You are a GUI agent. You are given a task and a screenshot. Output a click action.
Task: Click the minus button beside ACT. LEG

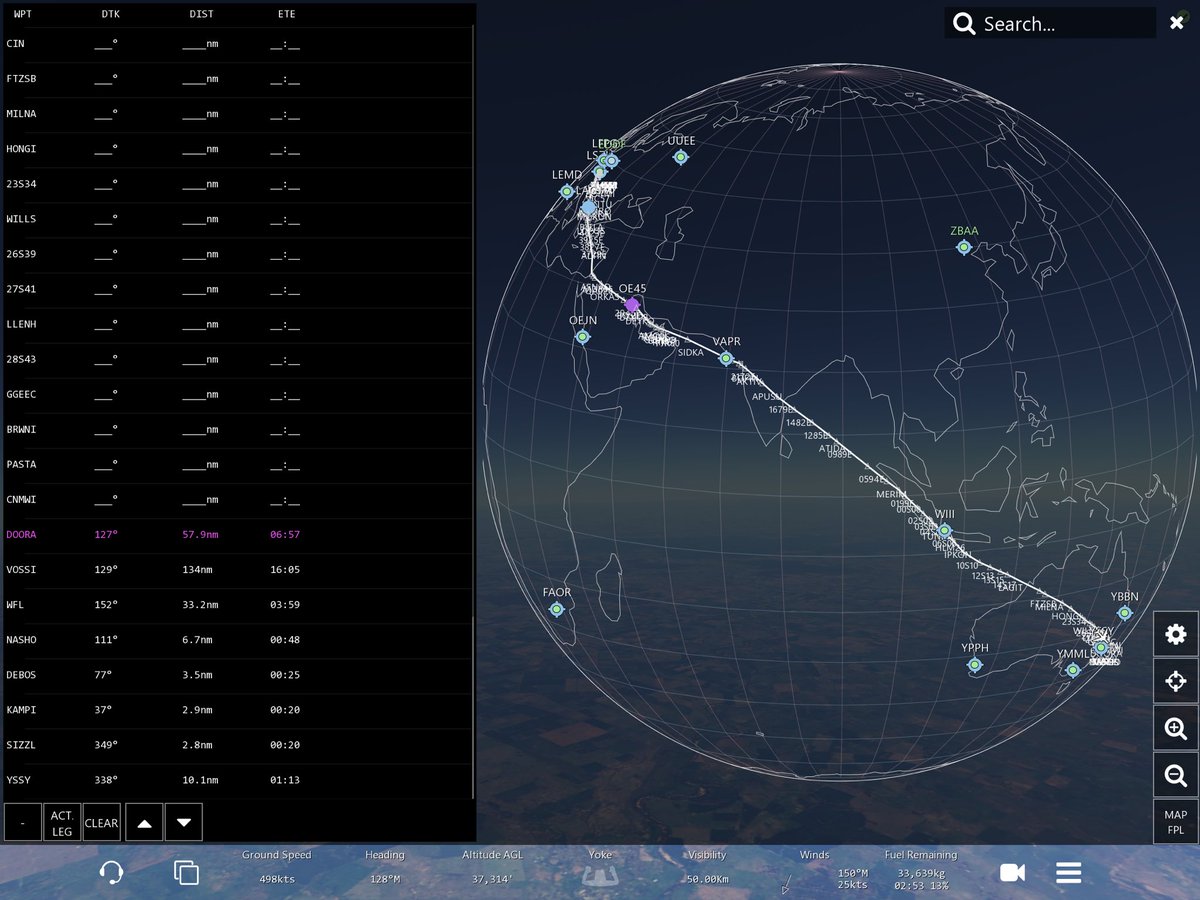tap(22, 822)
